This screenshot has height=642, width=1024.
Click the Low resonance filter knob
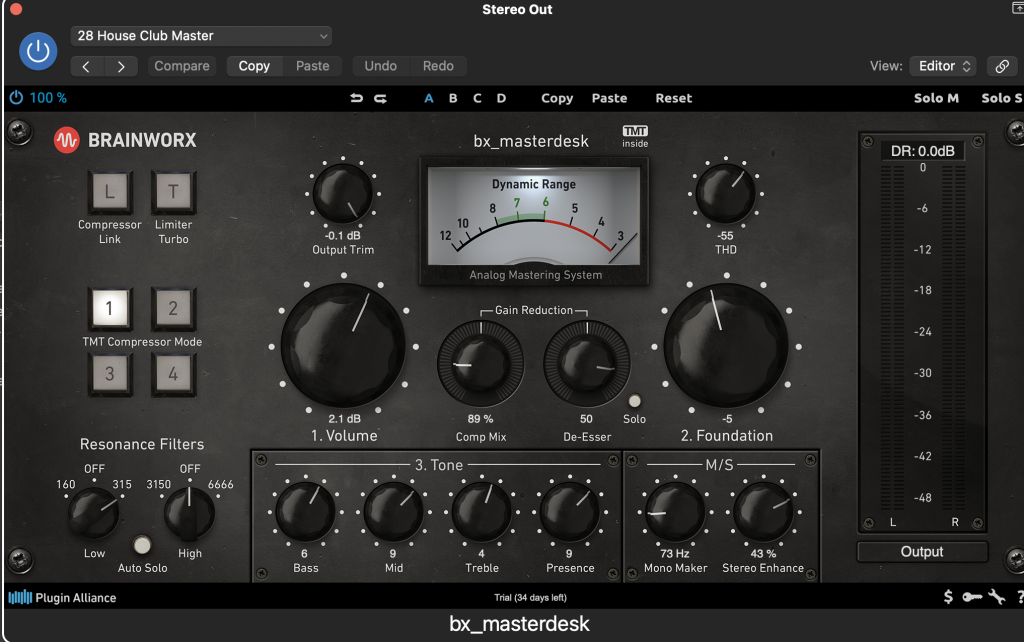coord(94,513)
